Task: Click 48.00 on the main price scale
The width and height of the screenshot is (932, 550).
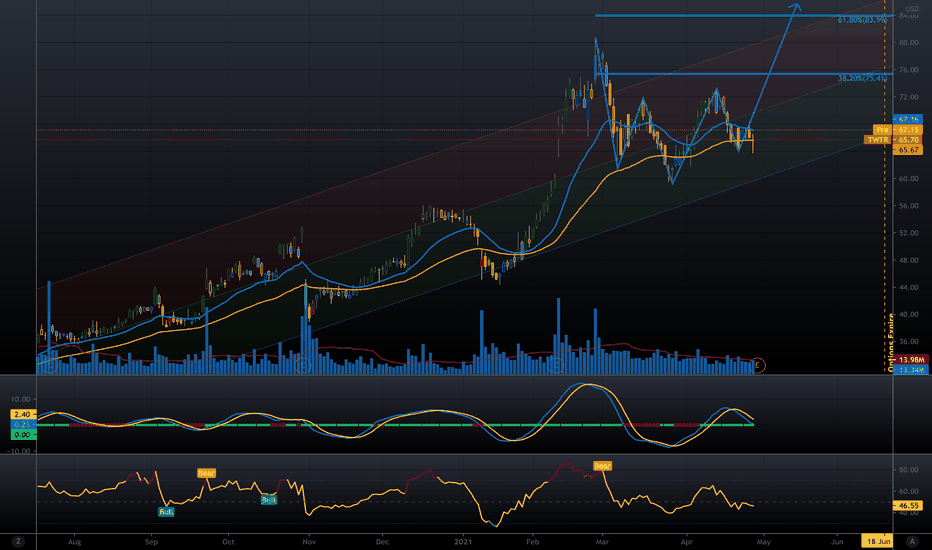Action: click(909, 260)
